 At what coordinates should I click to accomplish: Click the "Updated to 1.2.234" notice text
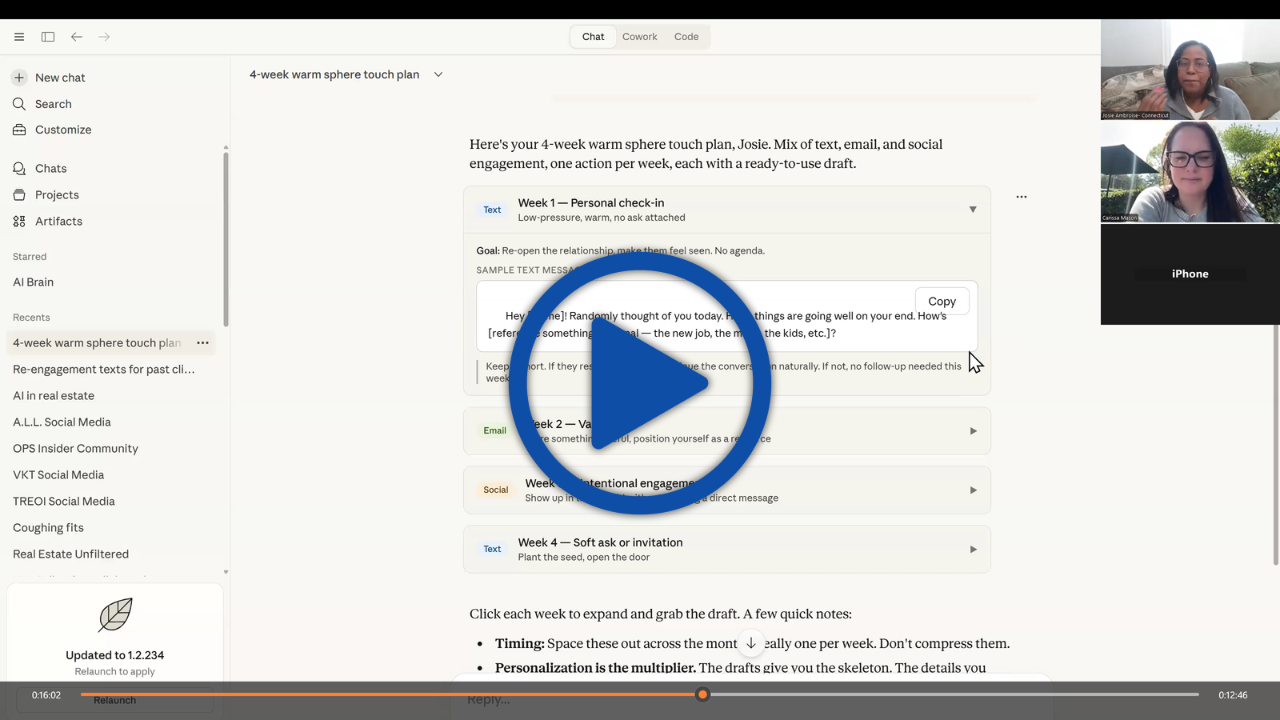click(x=115, y=655)
